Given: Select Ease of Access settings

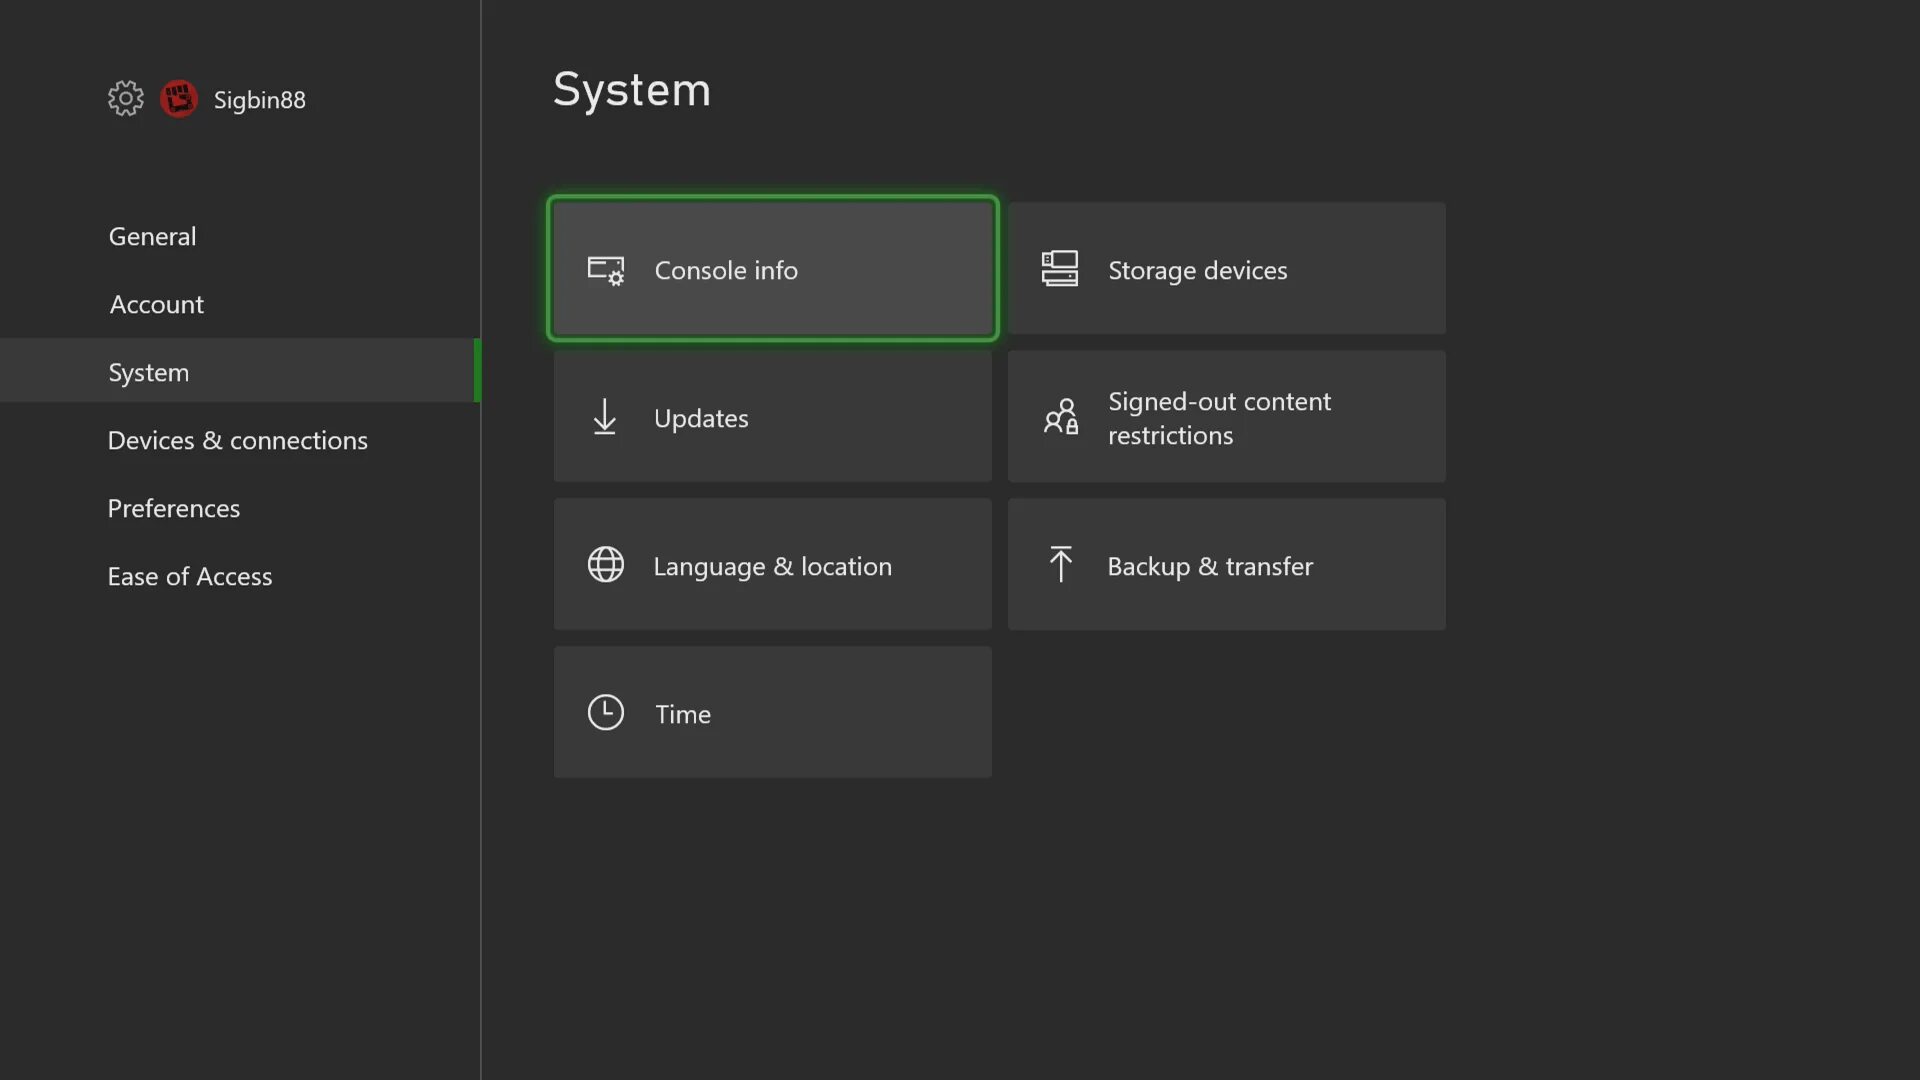Looking at the screenshot, I should (x=189, y=574).
